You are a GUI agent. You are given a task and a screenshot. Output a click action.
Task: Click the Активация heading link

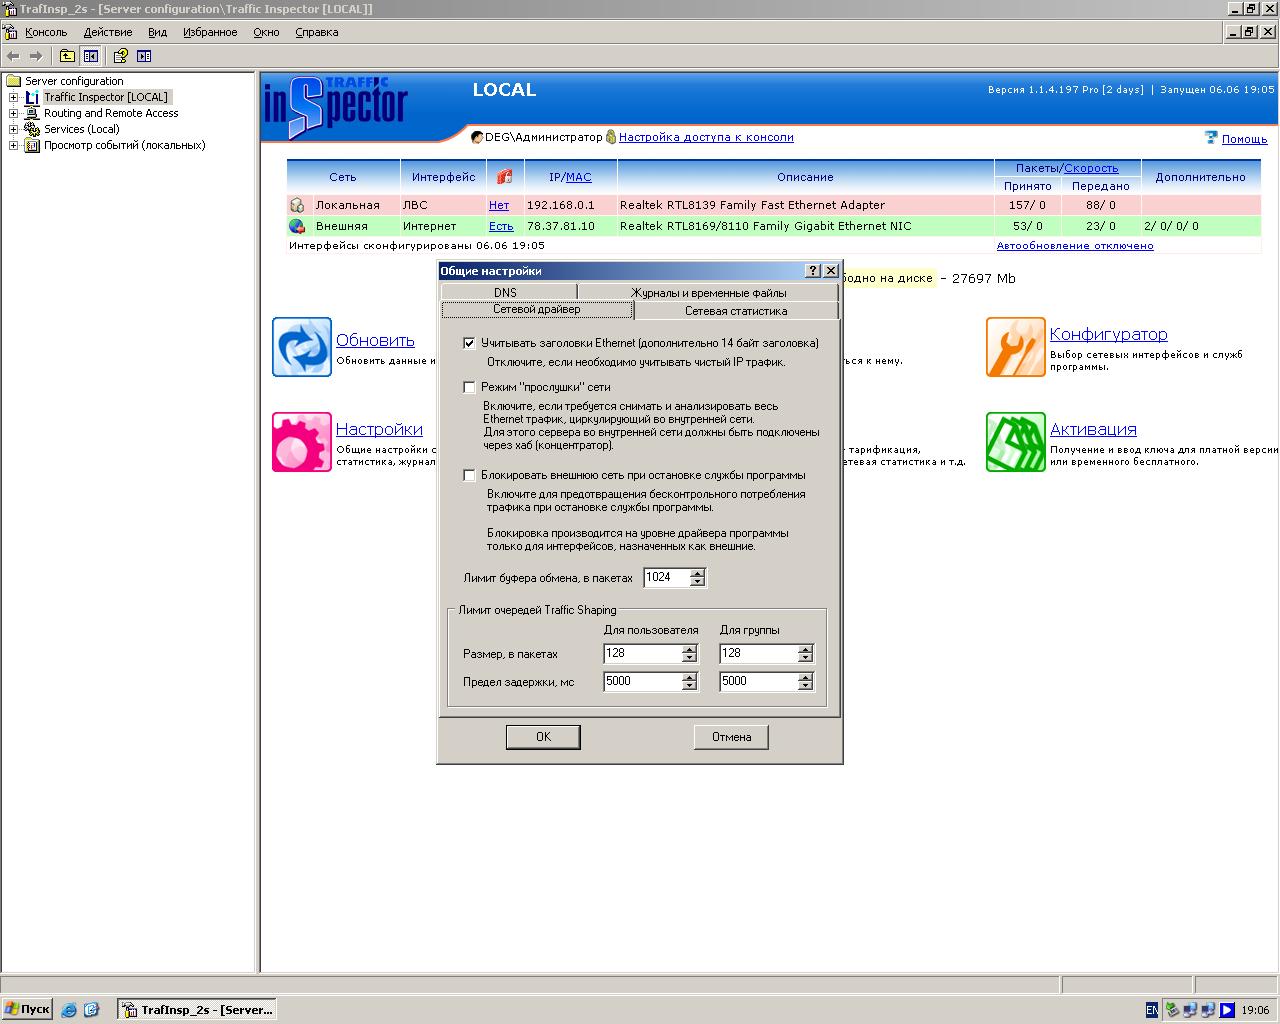coord(1093,429)
